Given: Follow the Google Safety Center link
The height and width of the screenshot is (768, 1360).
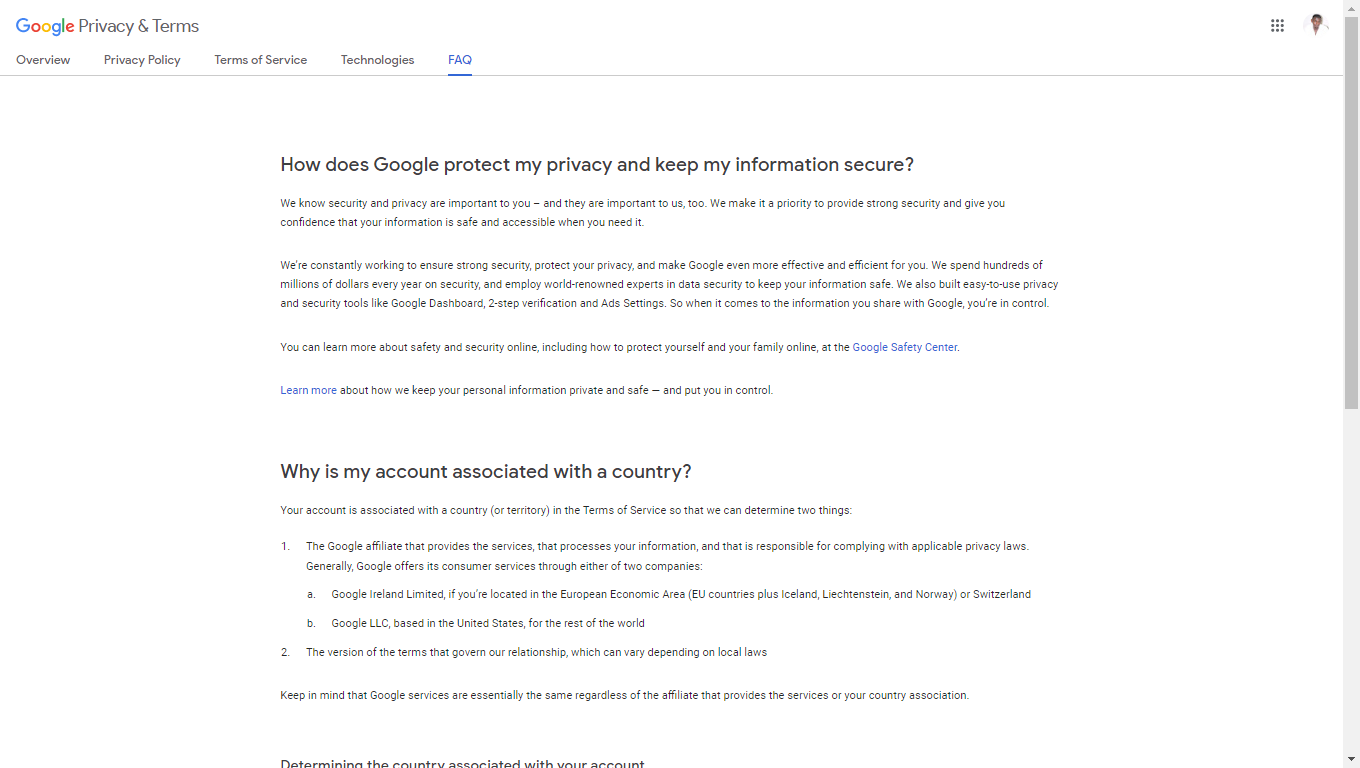Looking at the screenshot, I should pyautogui.click(x=905, y=347).
